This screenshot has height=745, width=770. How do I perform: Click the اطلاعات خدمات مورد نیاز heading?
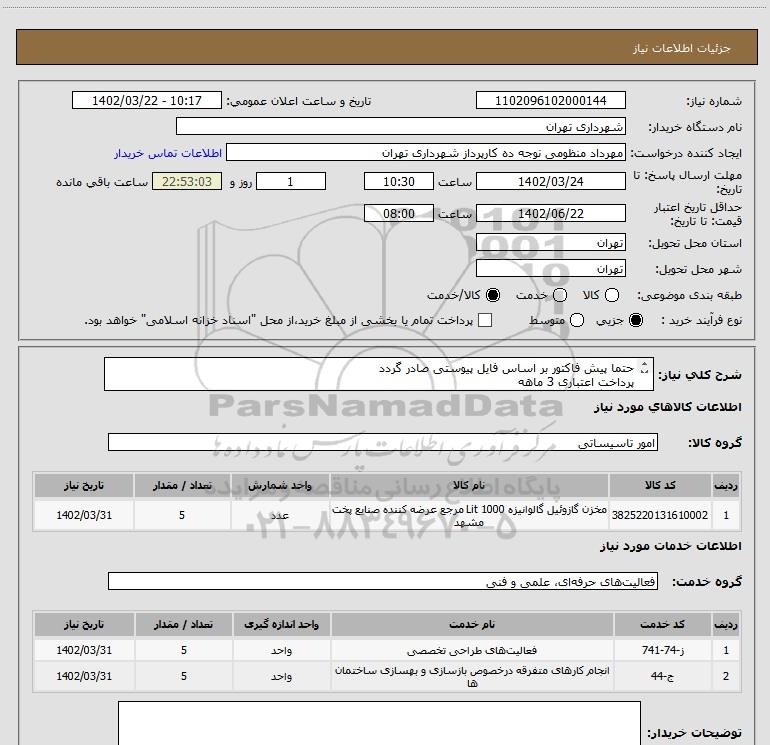click(670, 546)
